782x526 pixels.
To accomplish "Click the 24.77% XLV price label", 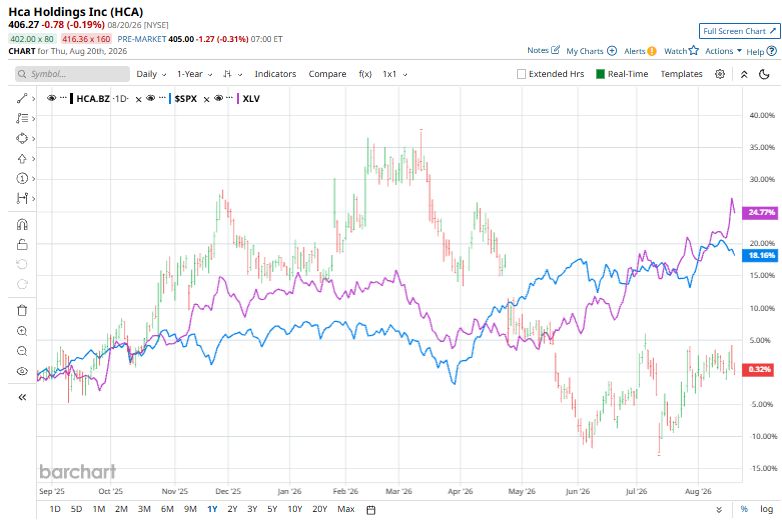I will click(760, 212).
